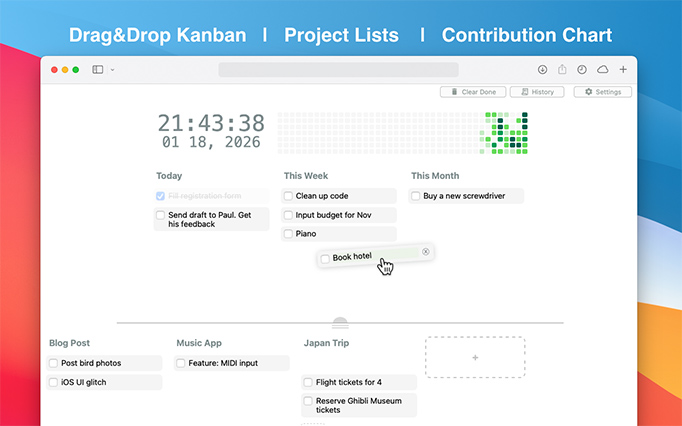Click the semicircle handle on the divider
This screenshot has height=426, width=682.
(340, 323)
